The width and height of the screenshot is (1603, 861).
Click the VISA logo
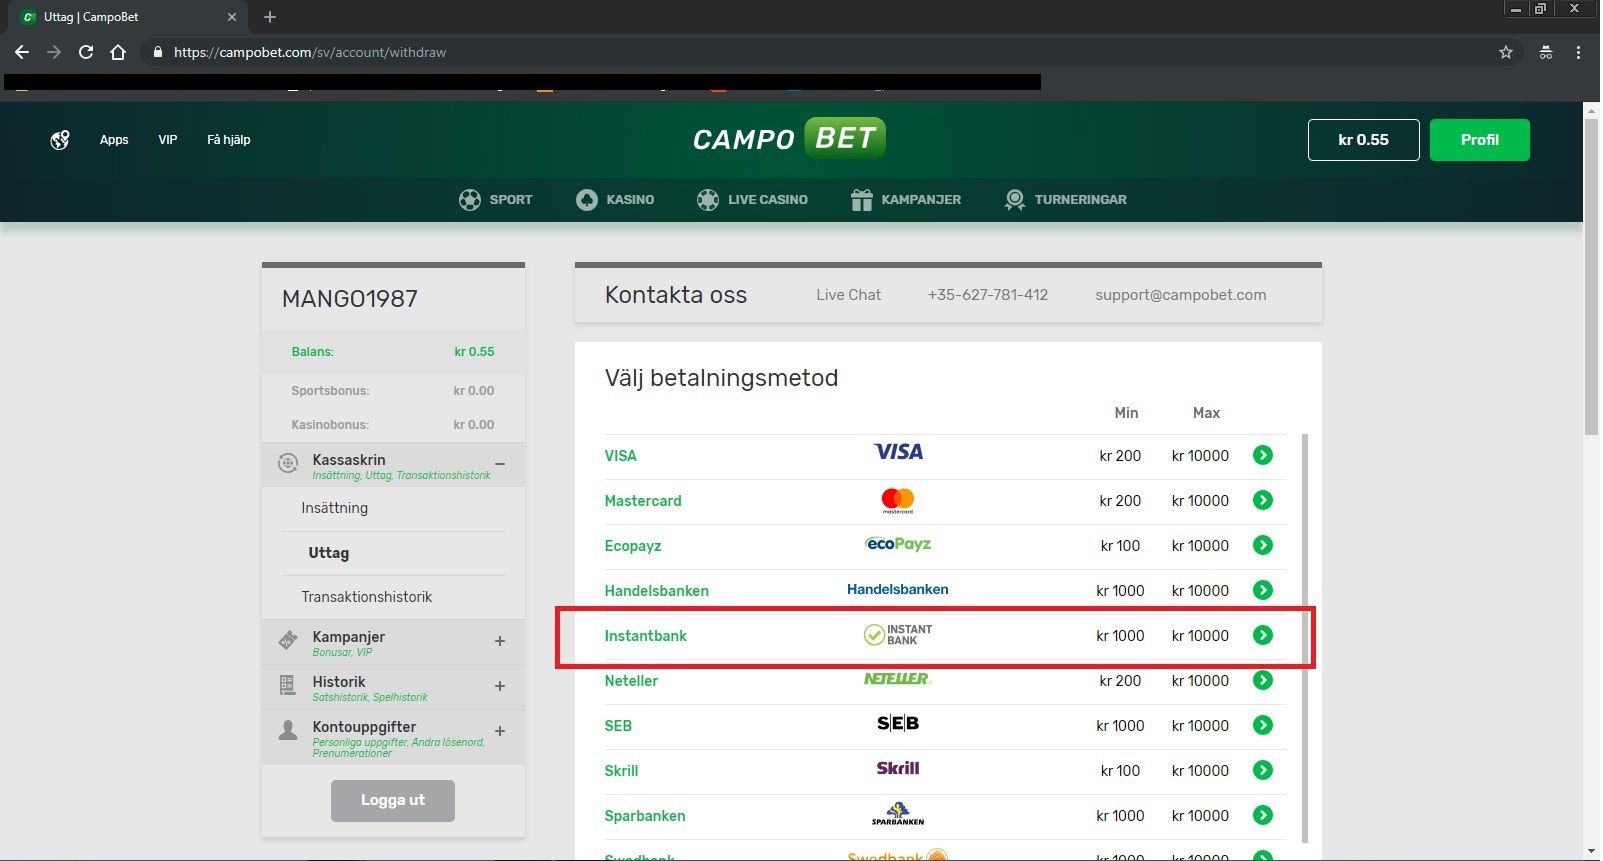(x=898, y=452)
